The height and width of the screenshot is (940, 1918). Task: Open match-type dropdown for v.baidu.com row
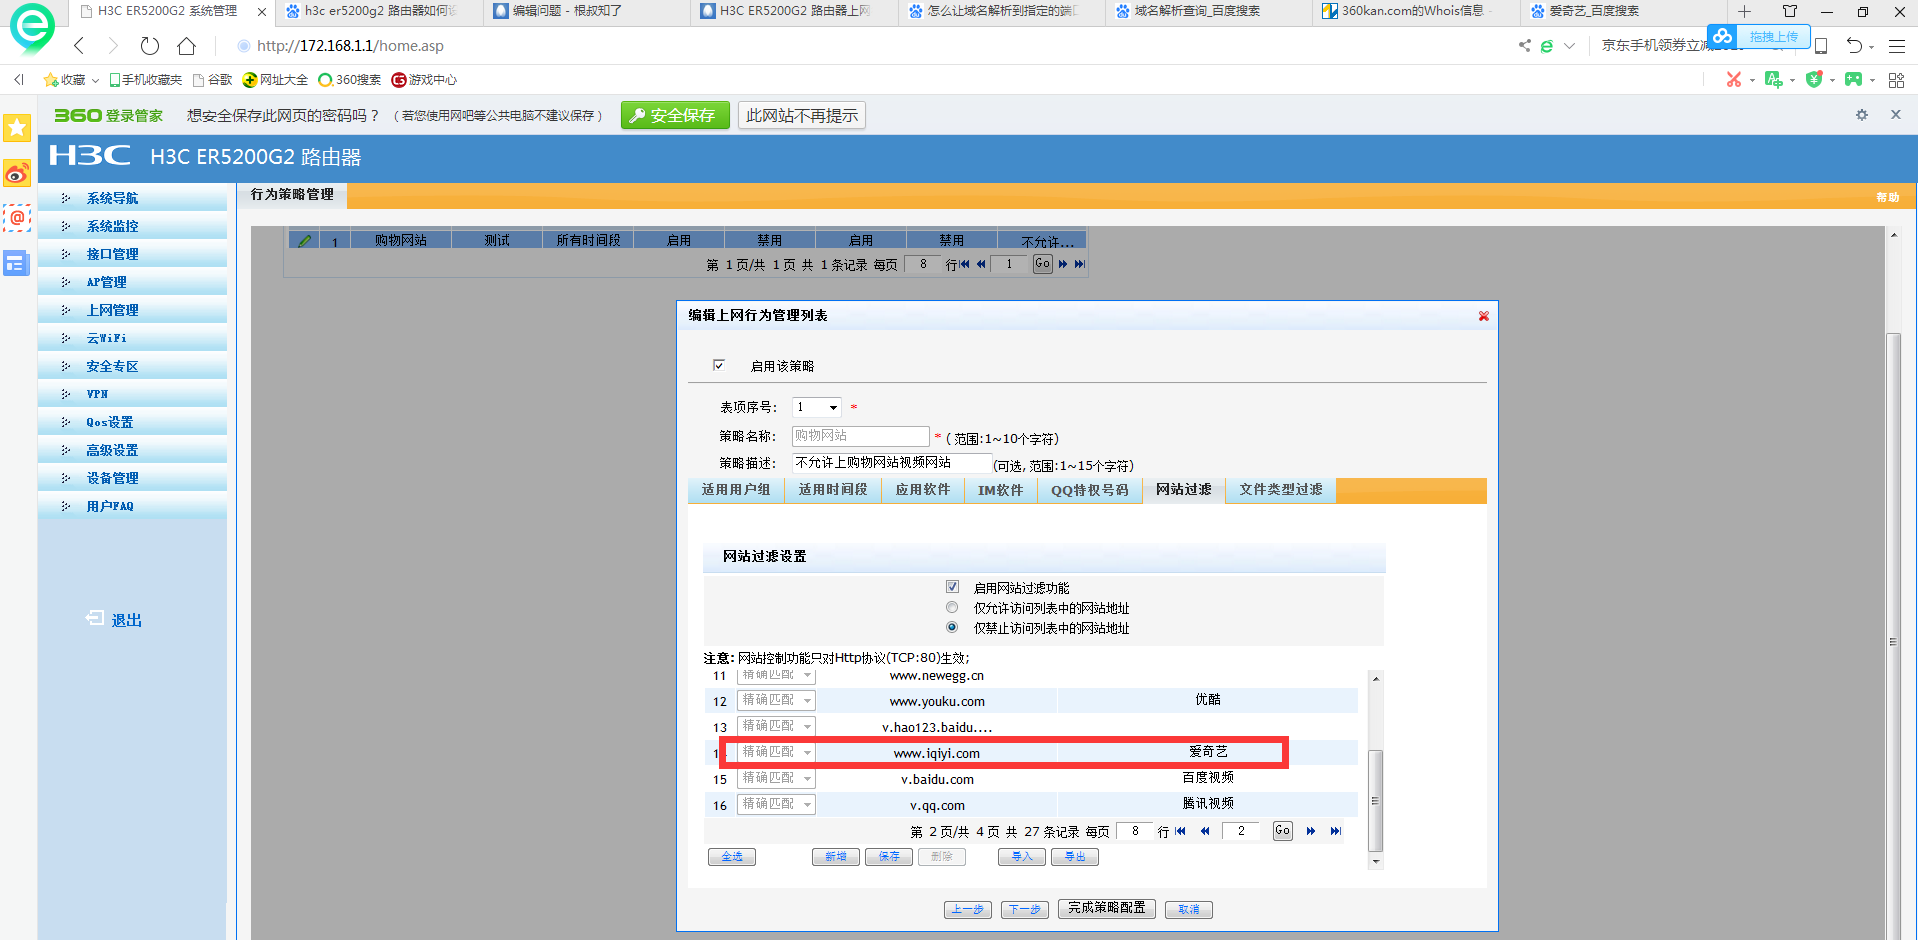click(x=776, y=778)
